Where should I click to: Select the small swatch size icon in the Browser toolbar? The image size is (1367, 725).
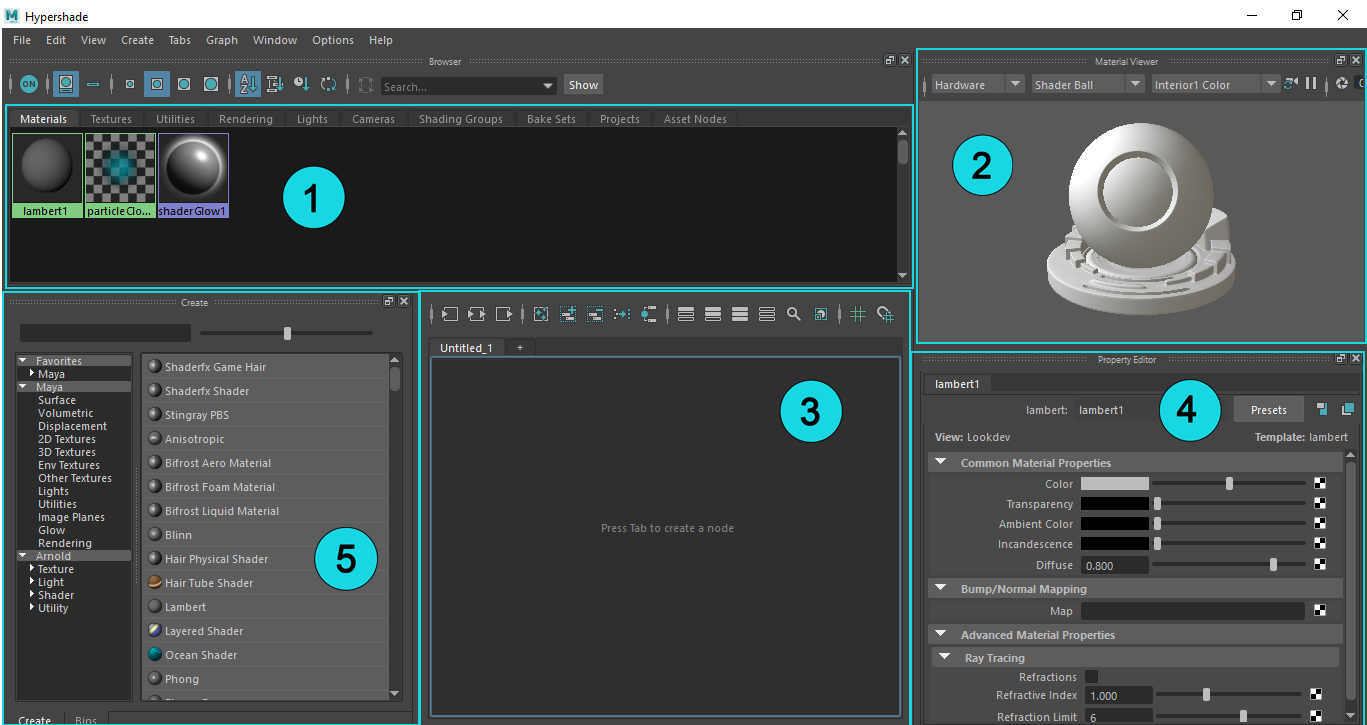pos(130,85)
